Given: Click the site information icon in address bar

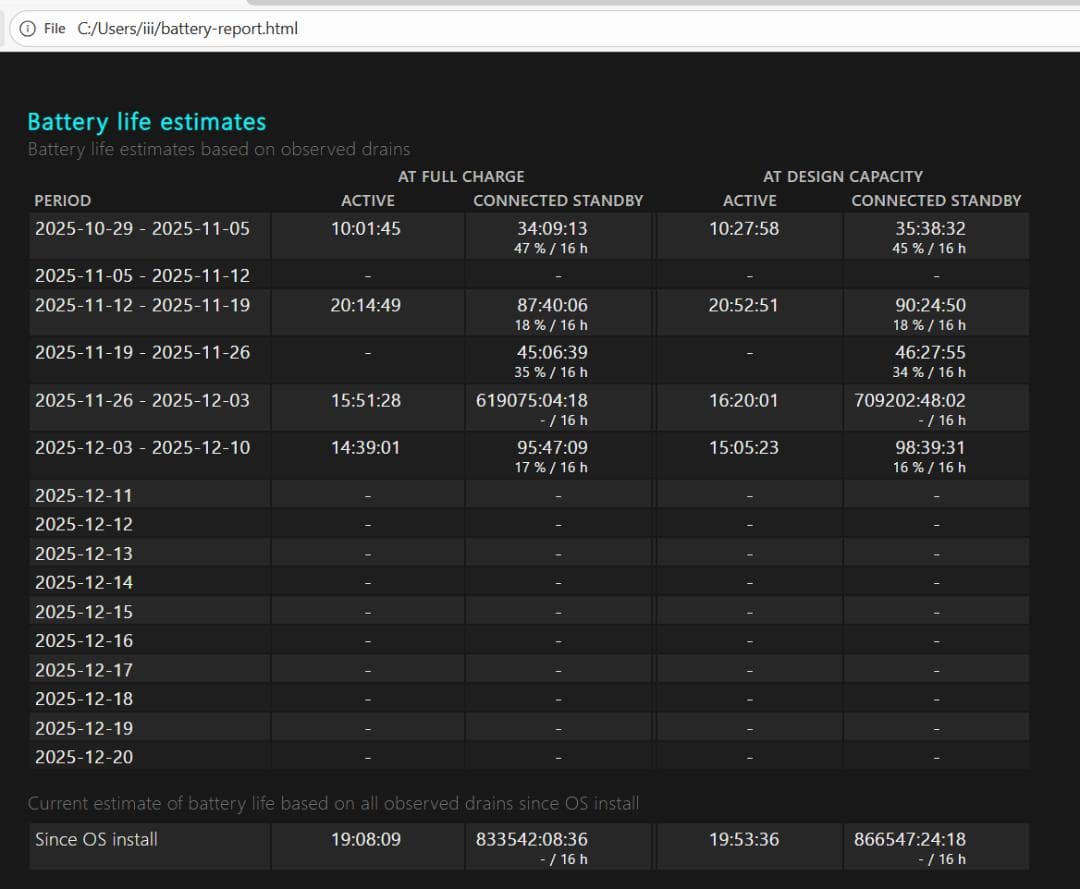Looking at the screenshot, I should pyautogui.click(x=27, y=29).
